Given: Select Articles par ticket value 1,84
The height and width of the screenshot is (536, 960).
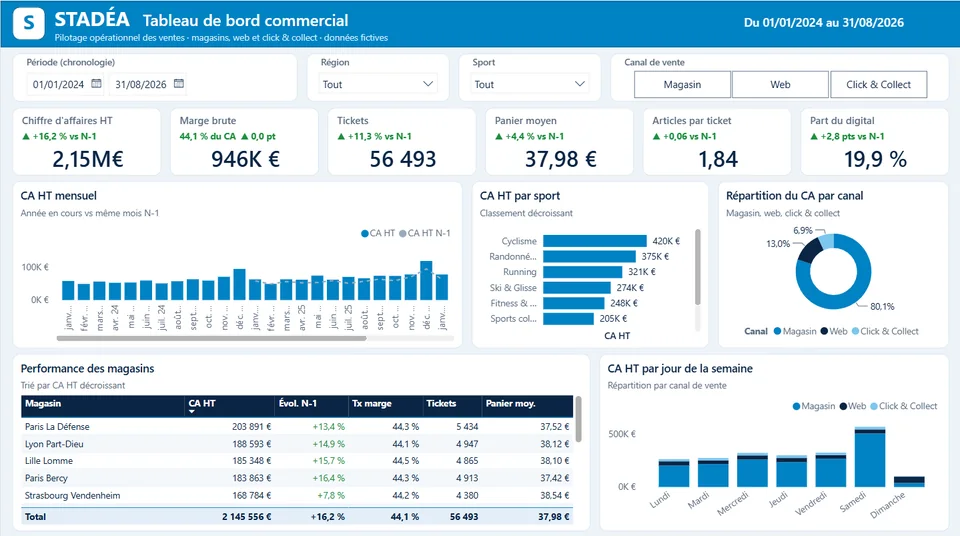Looking at the screenshot, I should [718, 159].
